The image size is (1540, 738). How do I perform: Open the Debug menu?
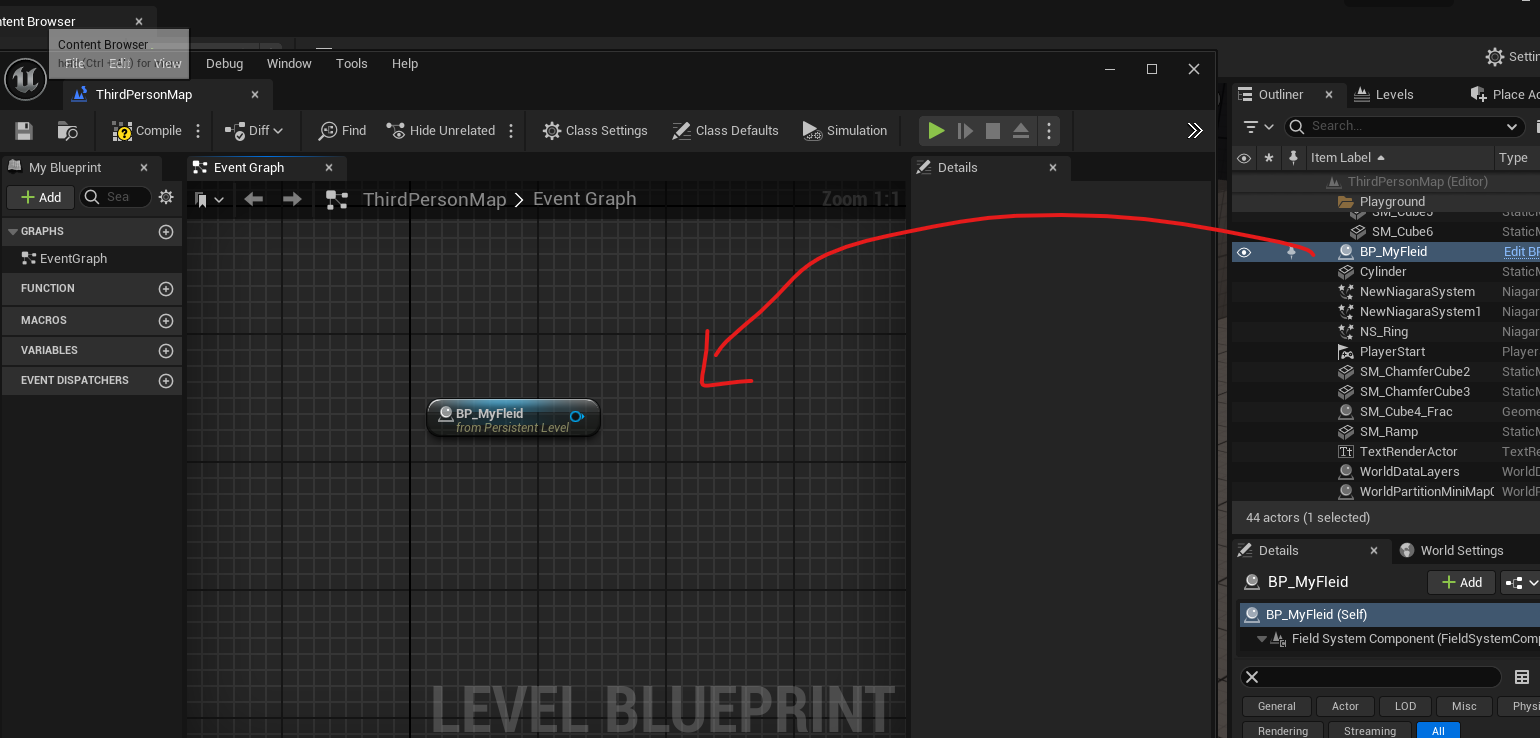click(x=224, y=64)
